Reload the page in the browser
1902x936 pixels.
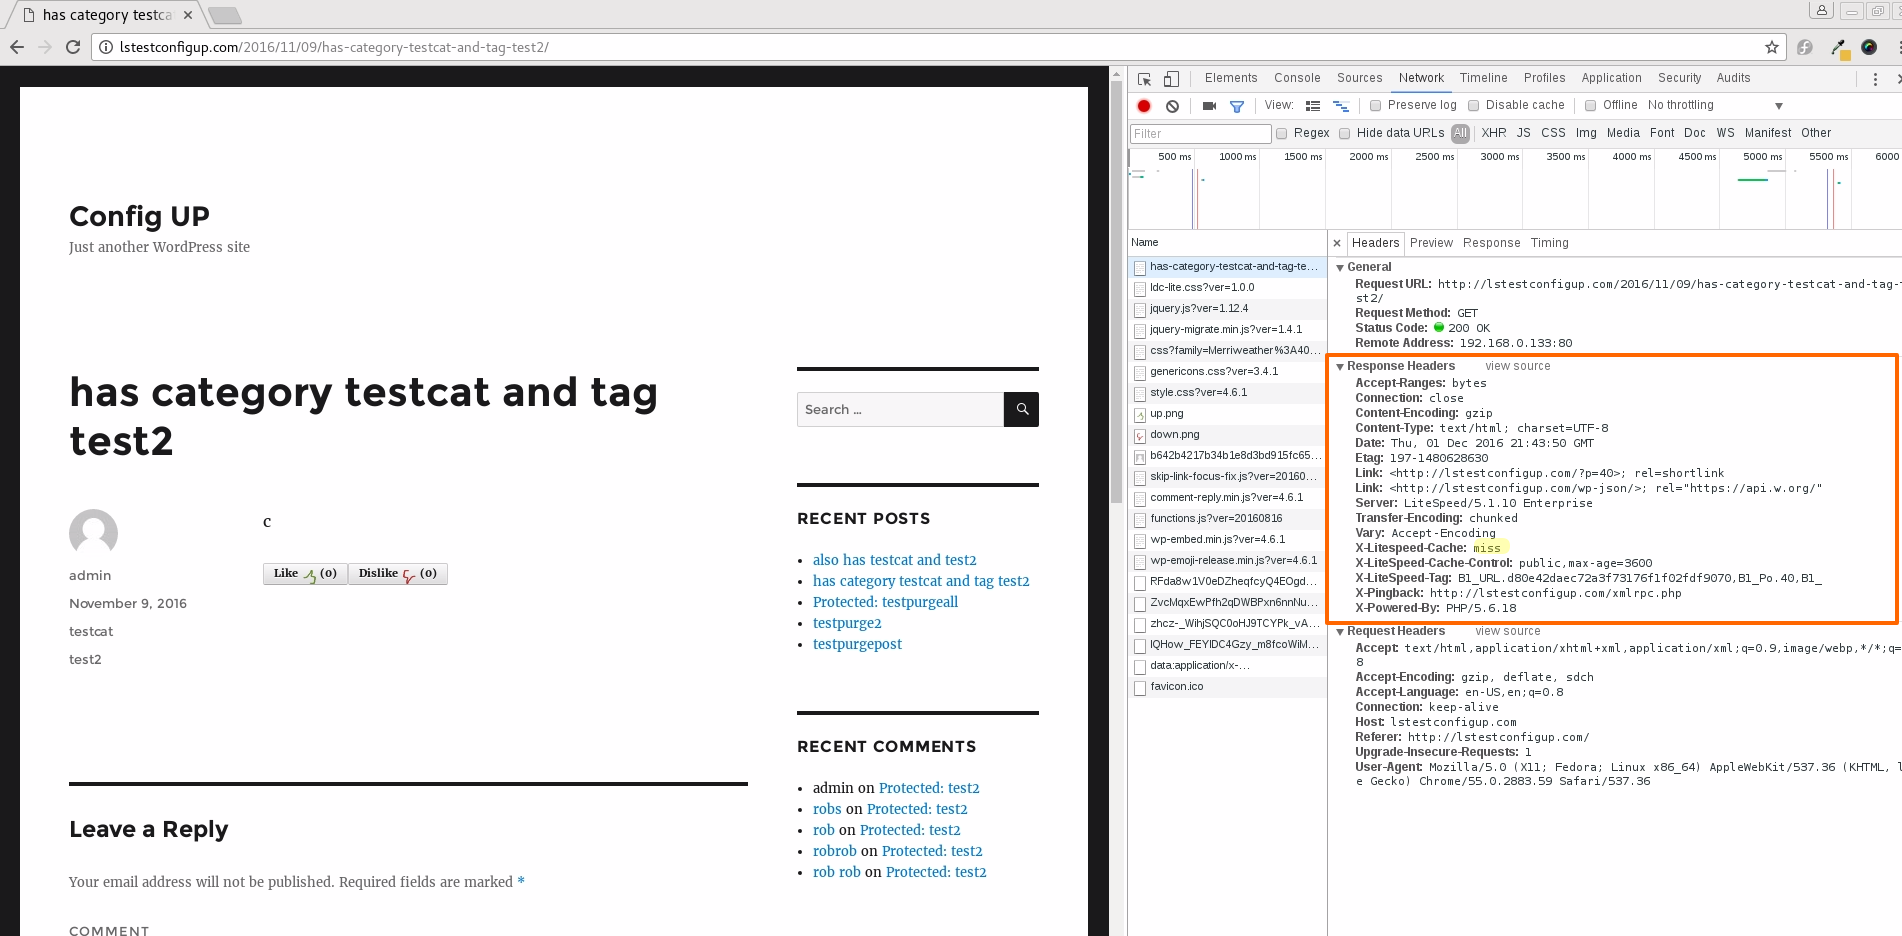pyautogui.click(x=73, y=47)
